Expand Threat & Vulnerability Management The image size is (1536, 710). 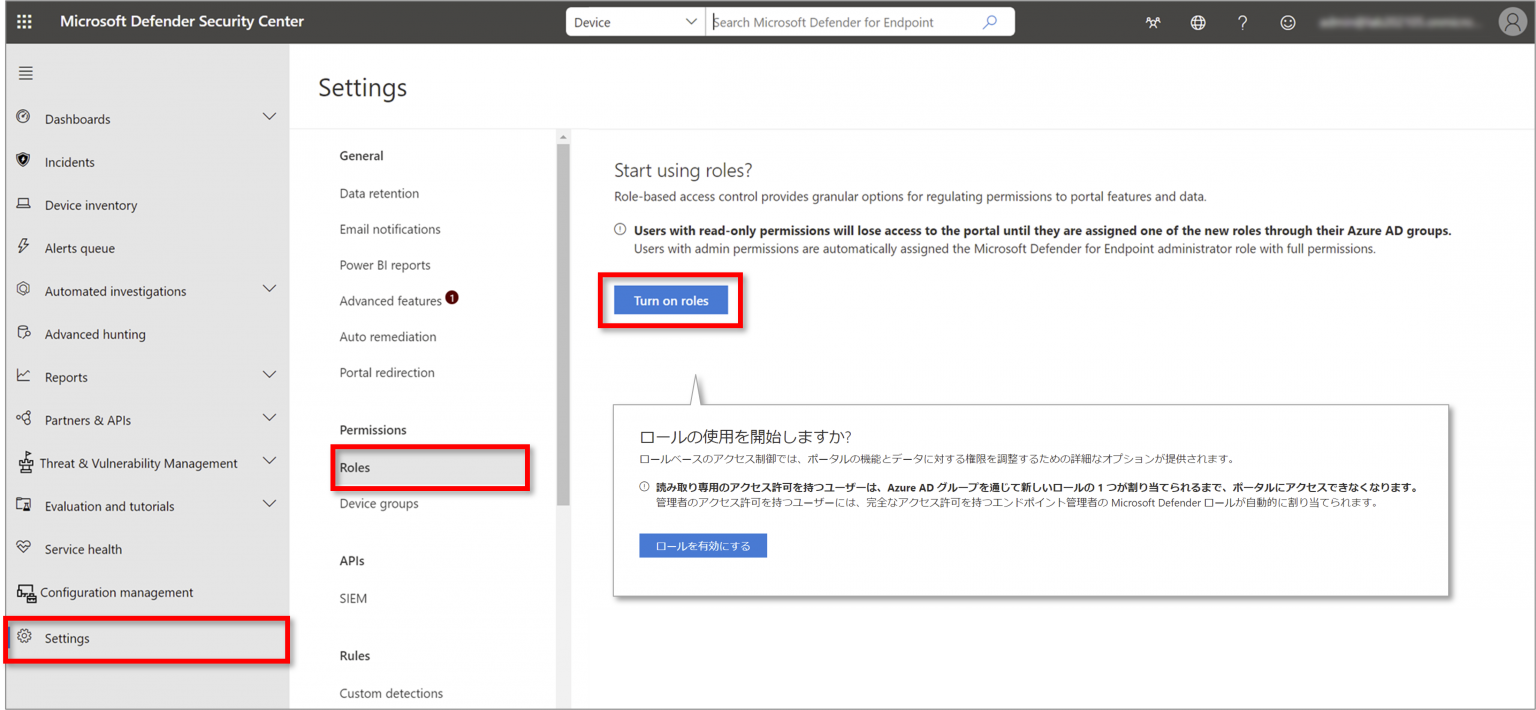(x=268, y=462)
